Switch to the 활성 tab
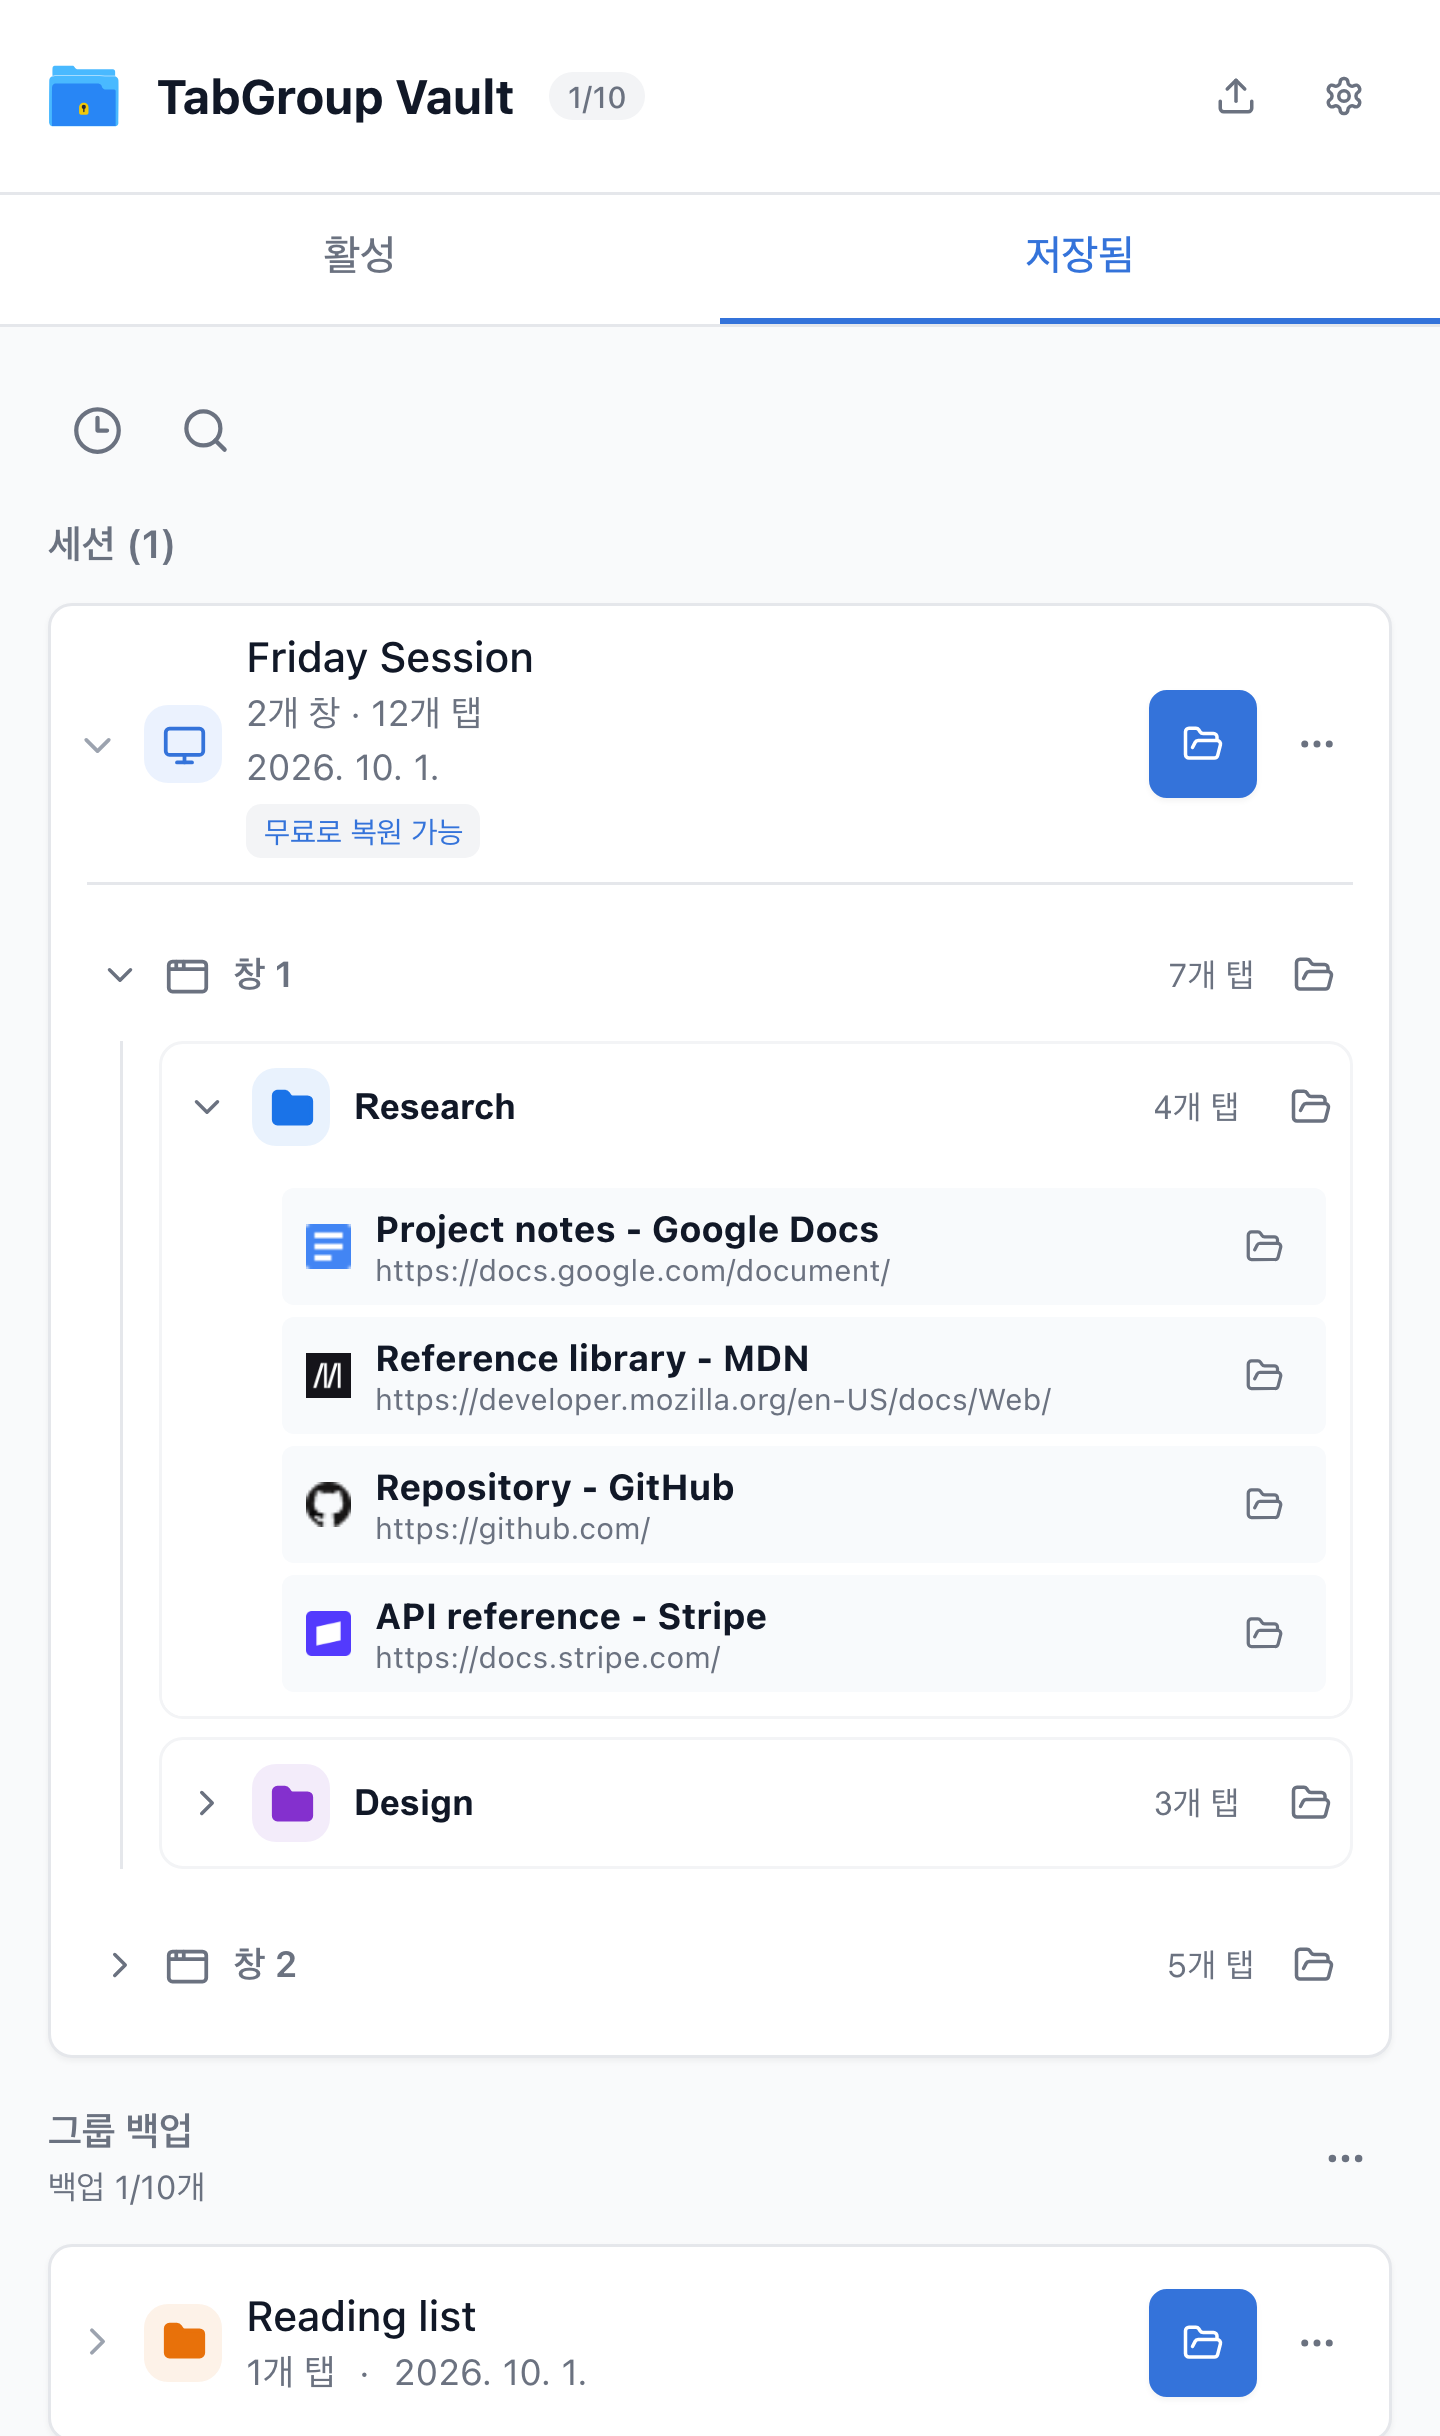The width and height of the screenshot is (1440, 2436). click(360, 258)
